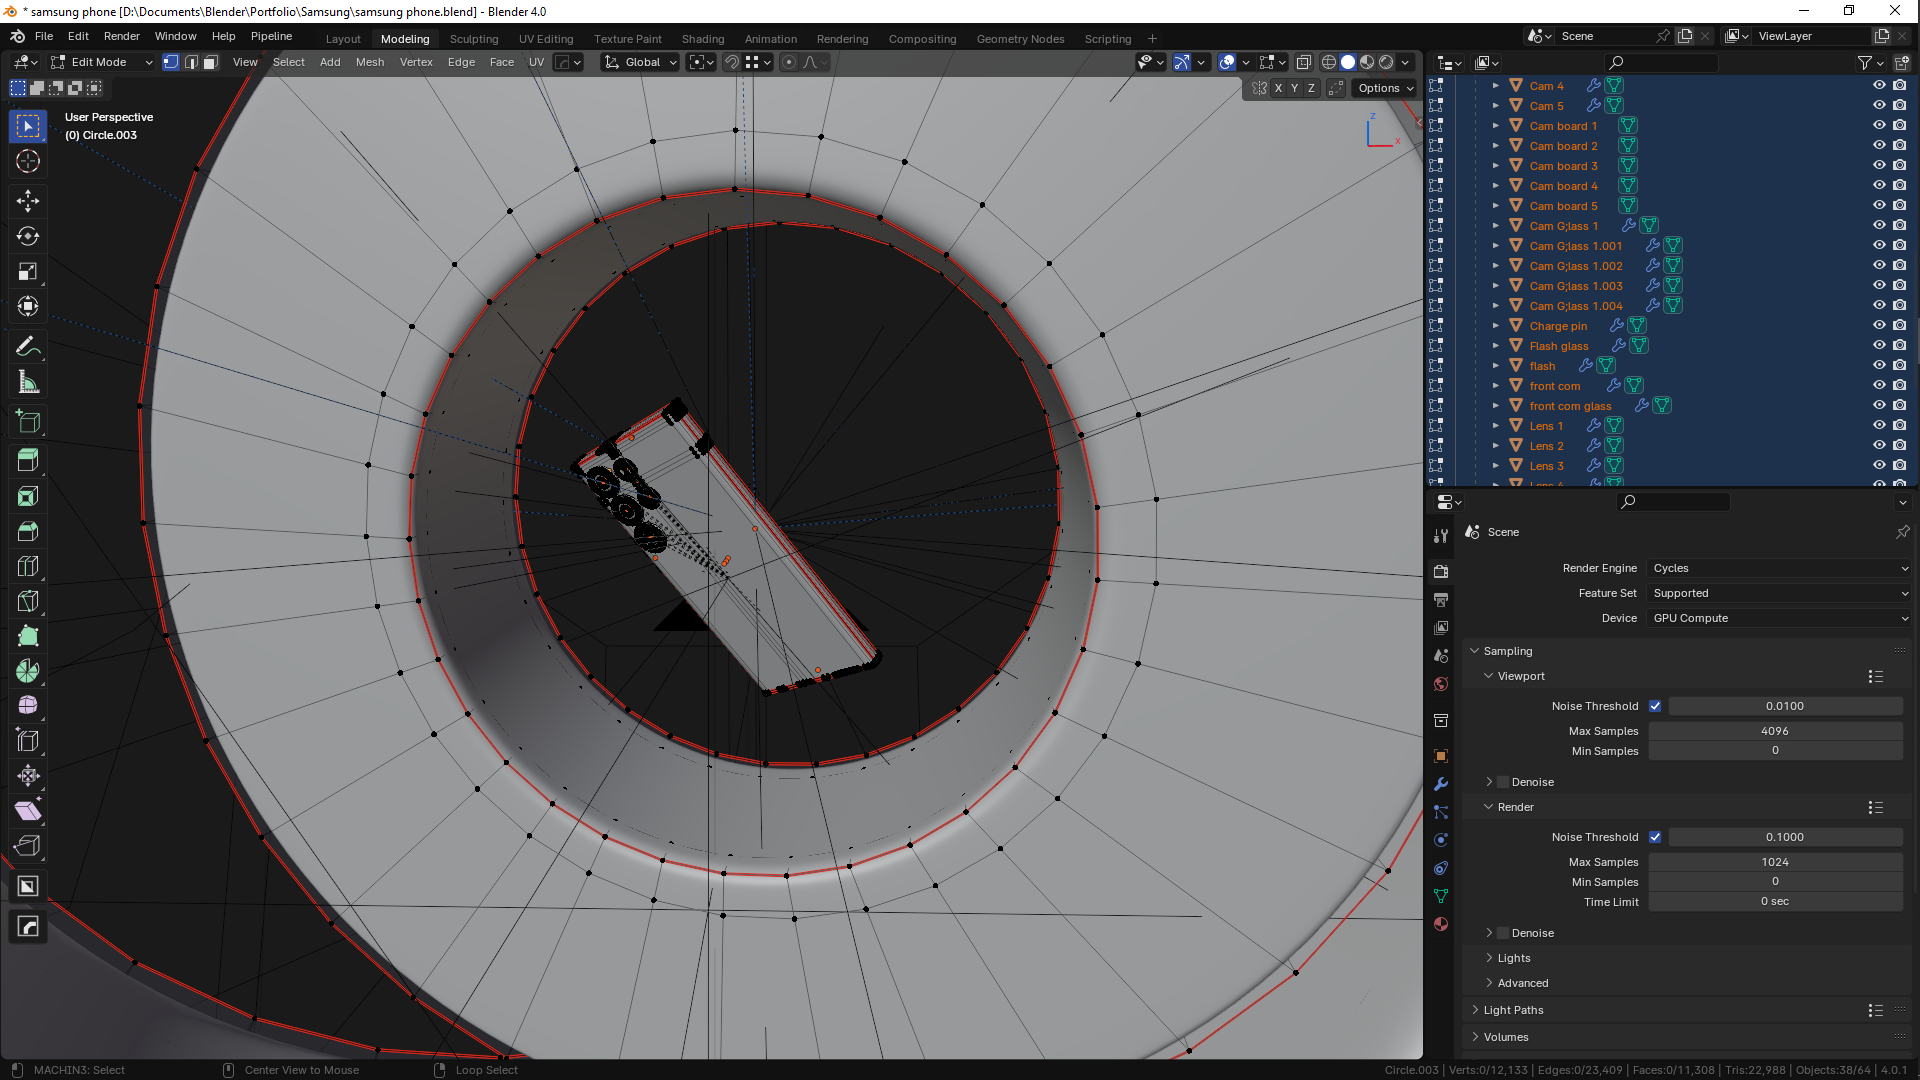Viewport: 1920px width, 1080px height.
Task: Select the Cam G;lass 1.002 object
Action: pyautogui.click(x=1575, y=266)
